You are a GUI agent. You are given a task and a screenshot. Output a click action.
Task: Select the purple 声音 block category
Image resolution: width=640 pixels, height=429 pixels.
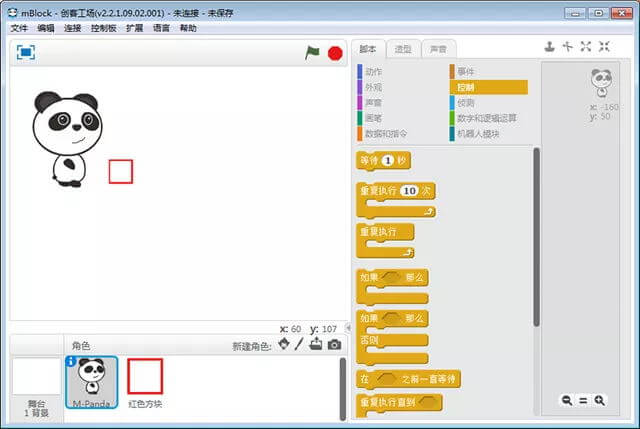[371, 103]
